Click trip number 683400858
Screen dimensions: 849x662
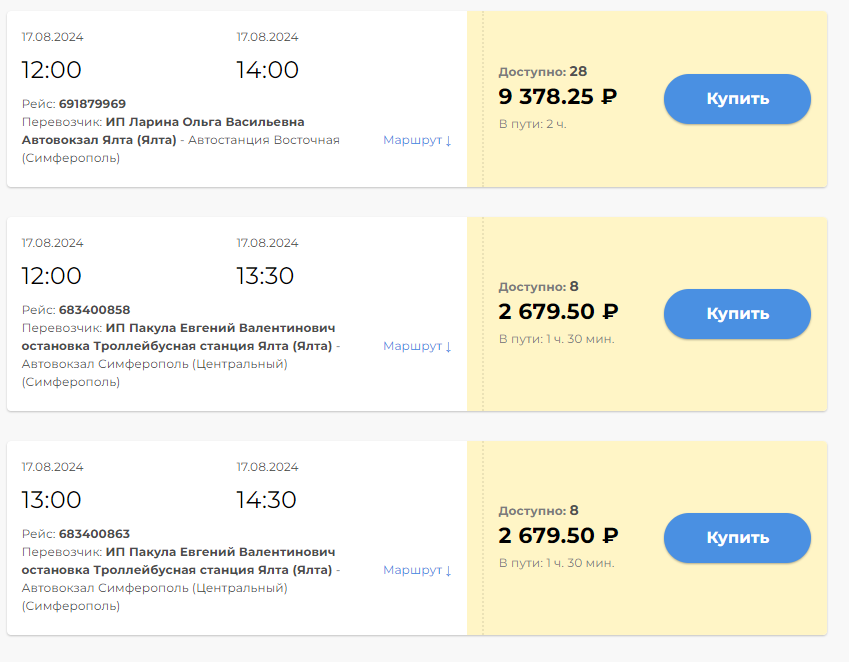tap(94, 310)
